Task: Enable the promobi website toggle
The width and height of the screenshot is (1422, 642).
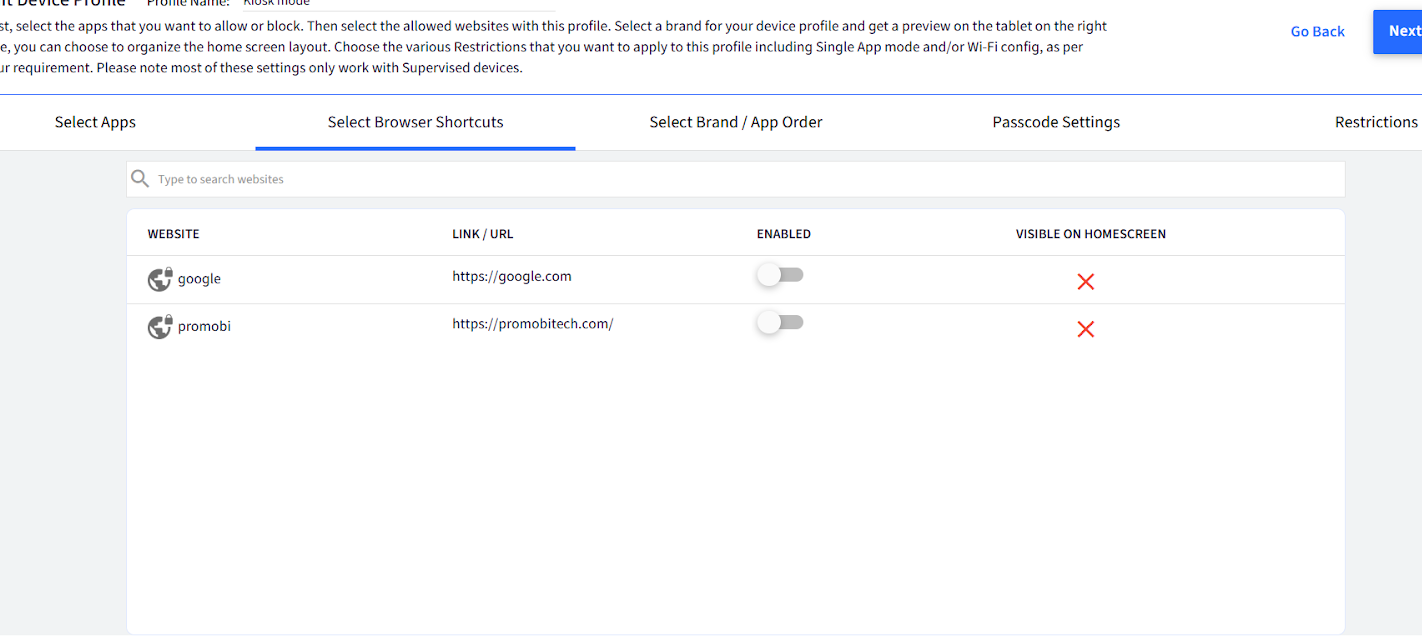Action: [780, 322]
